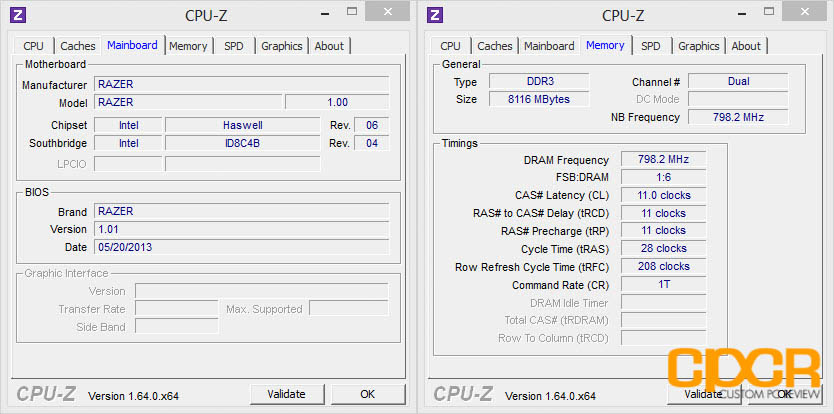Viewport: 834px width, 414px height.
Task: Click the memory Type value DDR3
Action: [539, 81]
